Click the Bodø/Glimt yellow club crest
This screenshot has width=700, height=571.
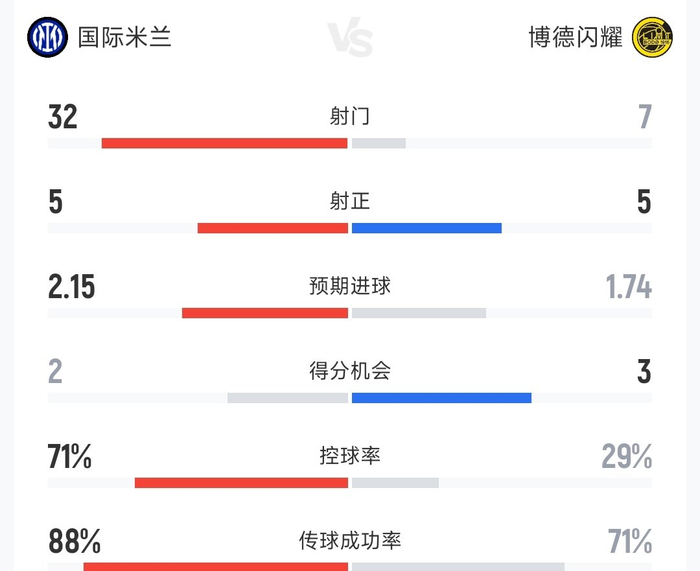[652, 38]
